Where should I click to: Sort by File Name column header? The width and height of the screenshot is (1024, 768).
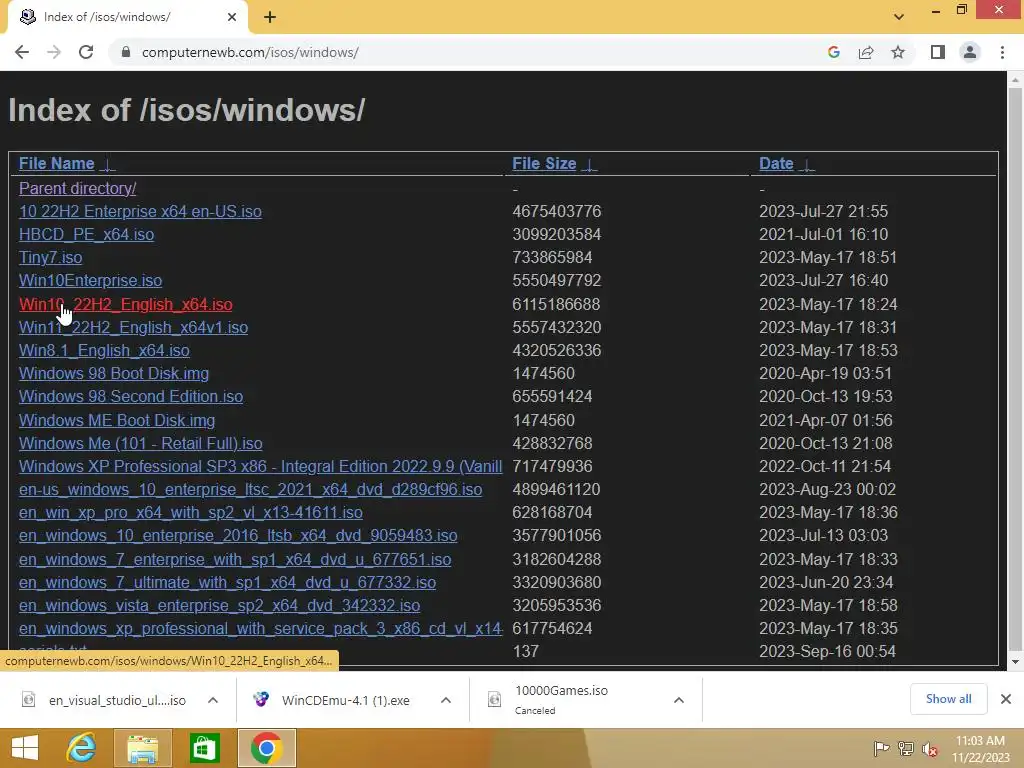pos(56,163)
